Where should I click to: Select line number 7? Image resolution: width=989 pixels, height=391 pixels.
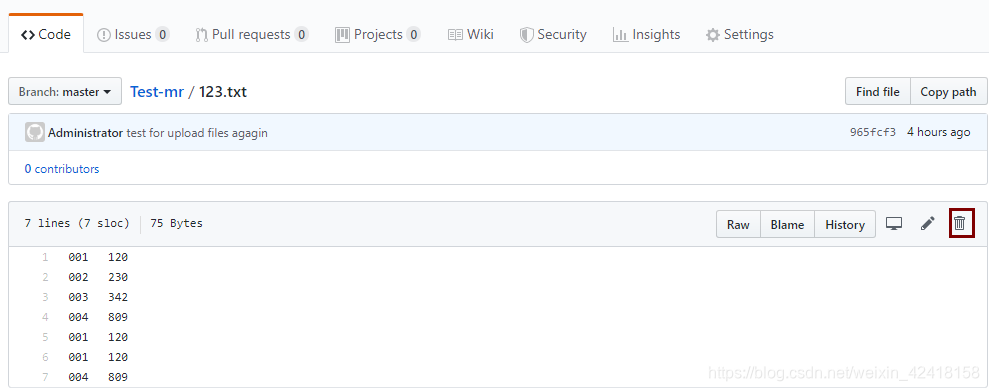(45, 377)
